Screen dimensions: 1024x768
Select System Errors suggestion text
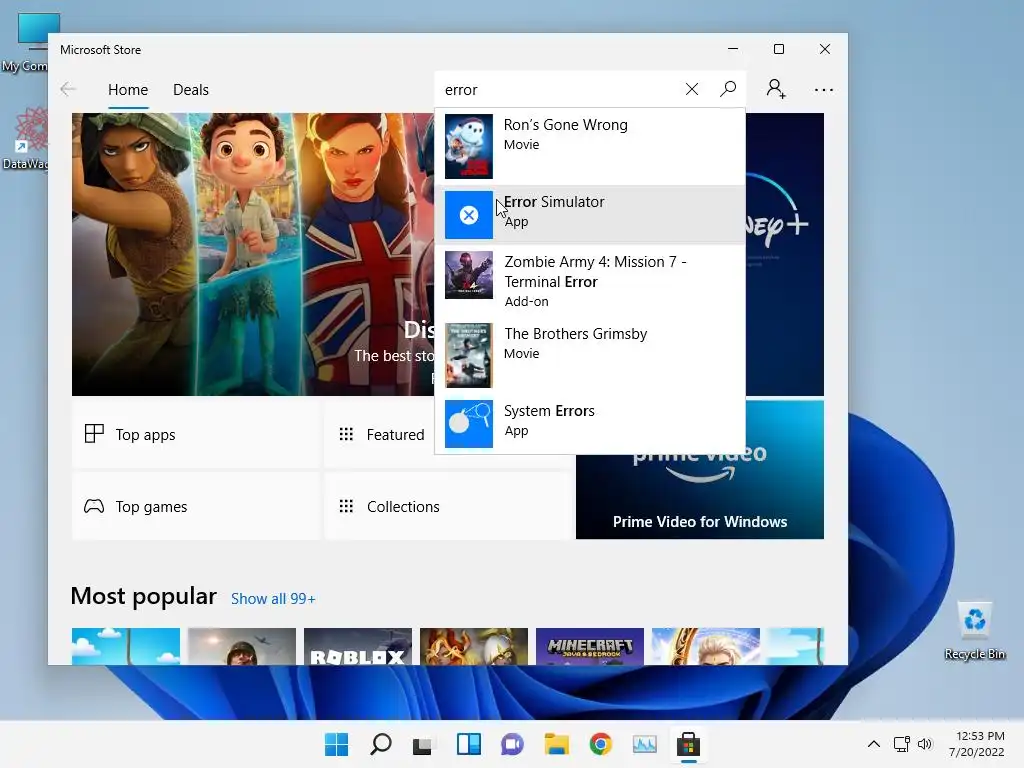pyautogui.click(x=549, y=411)
